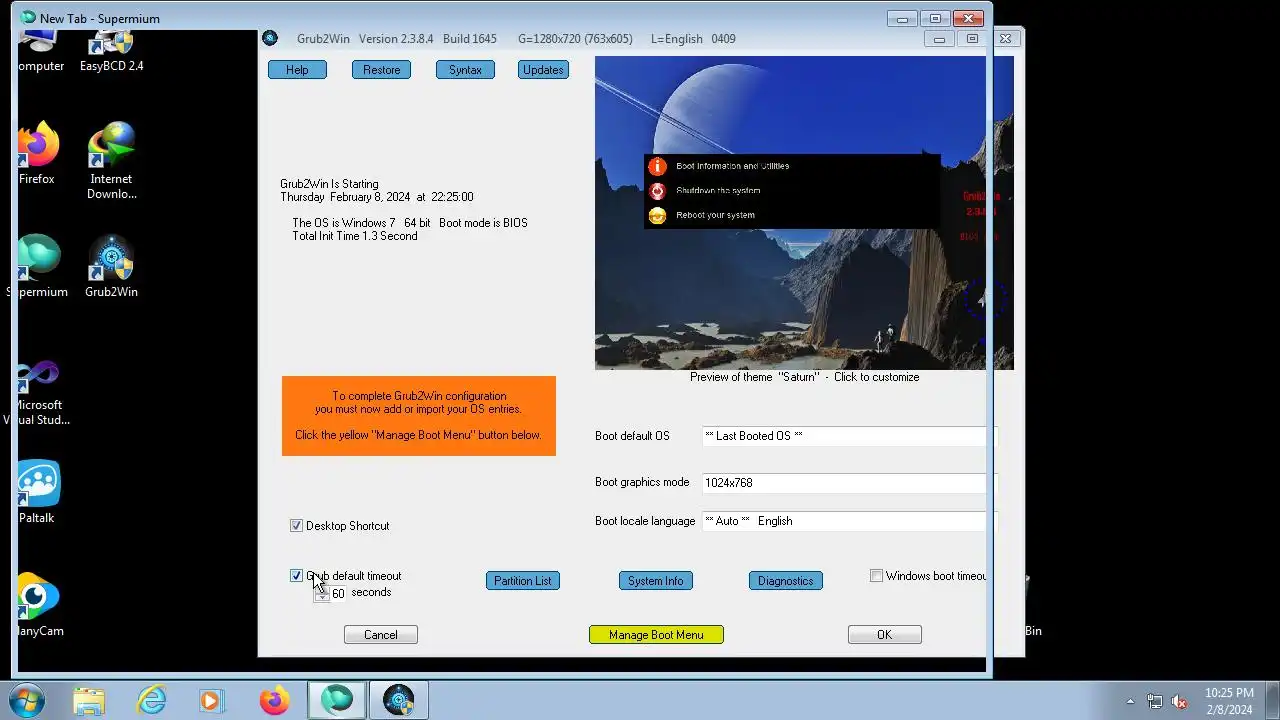Screen dimensions: 1280x720
Task: Click the Boot Information and Utilities icon in preview
Action: coord(657,167)
